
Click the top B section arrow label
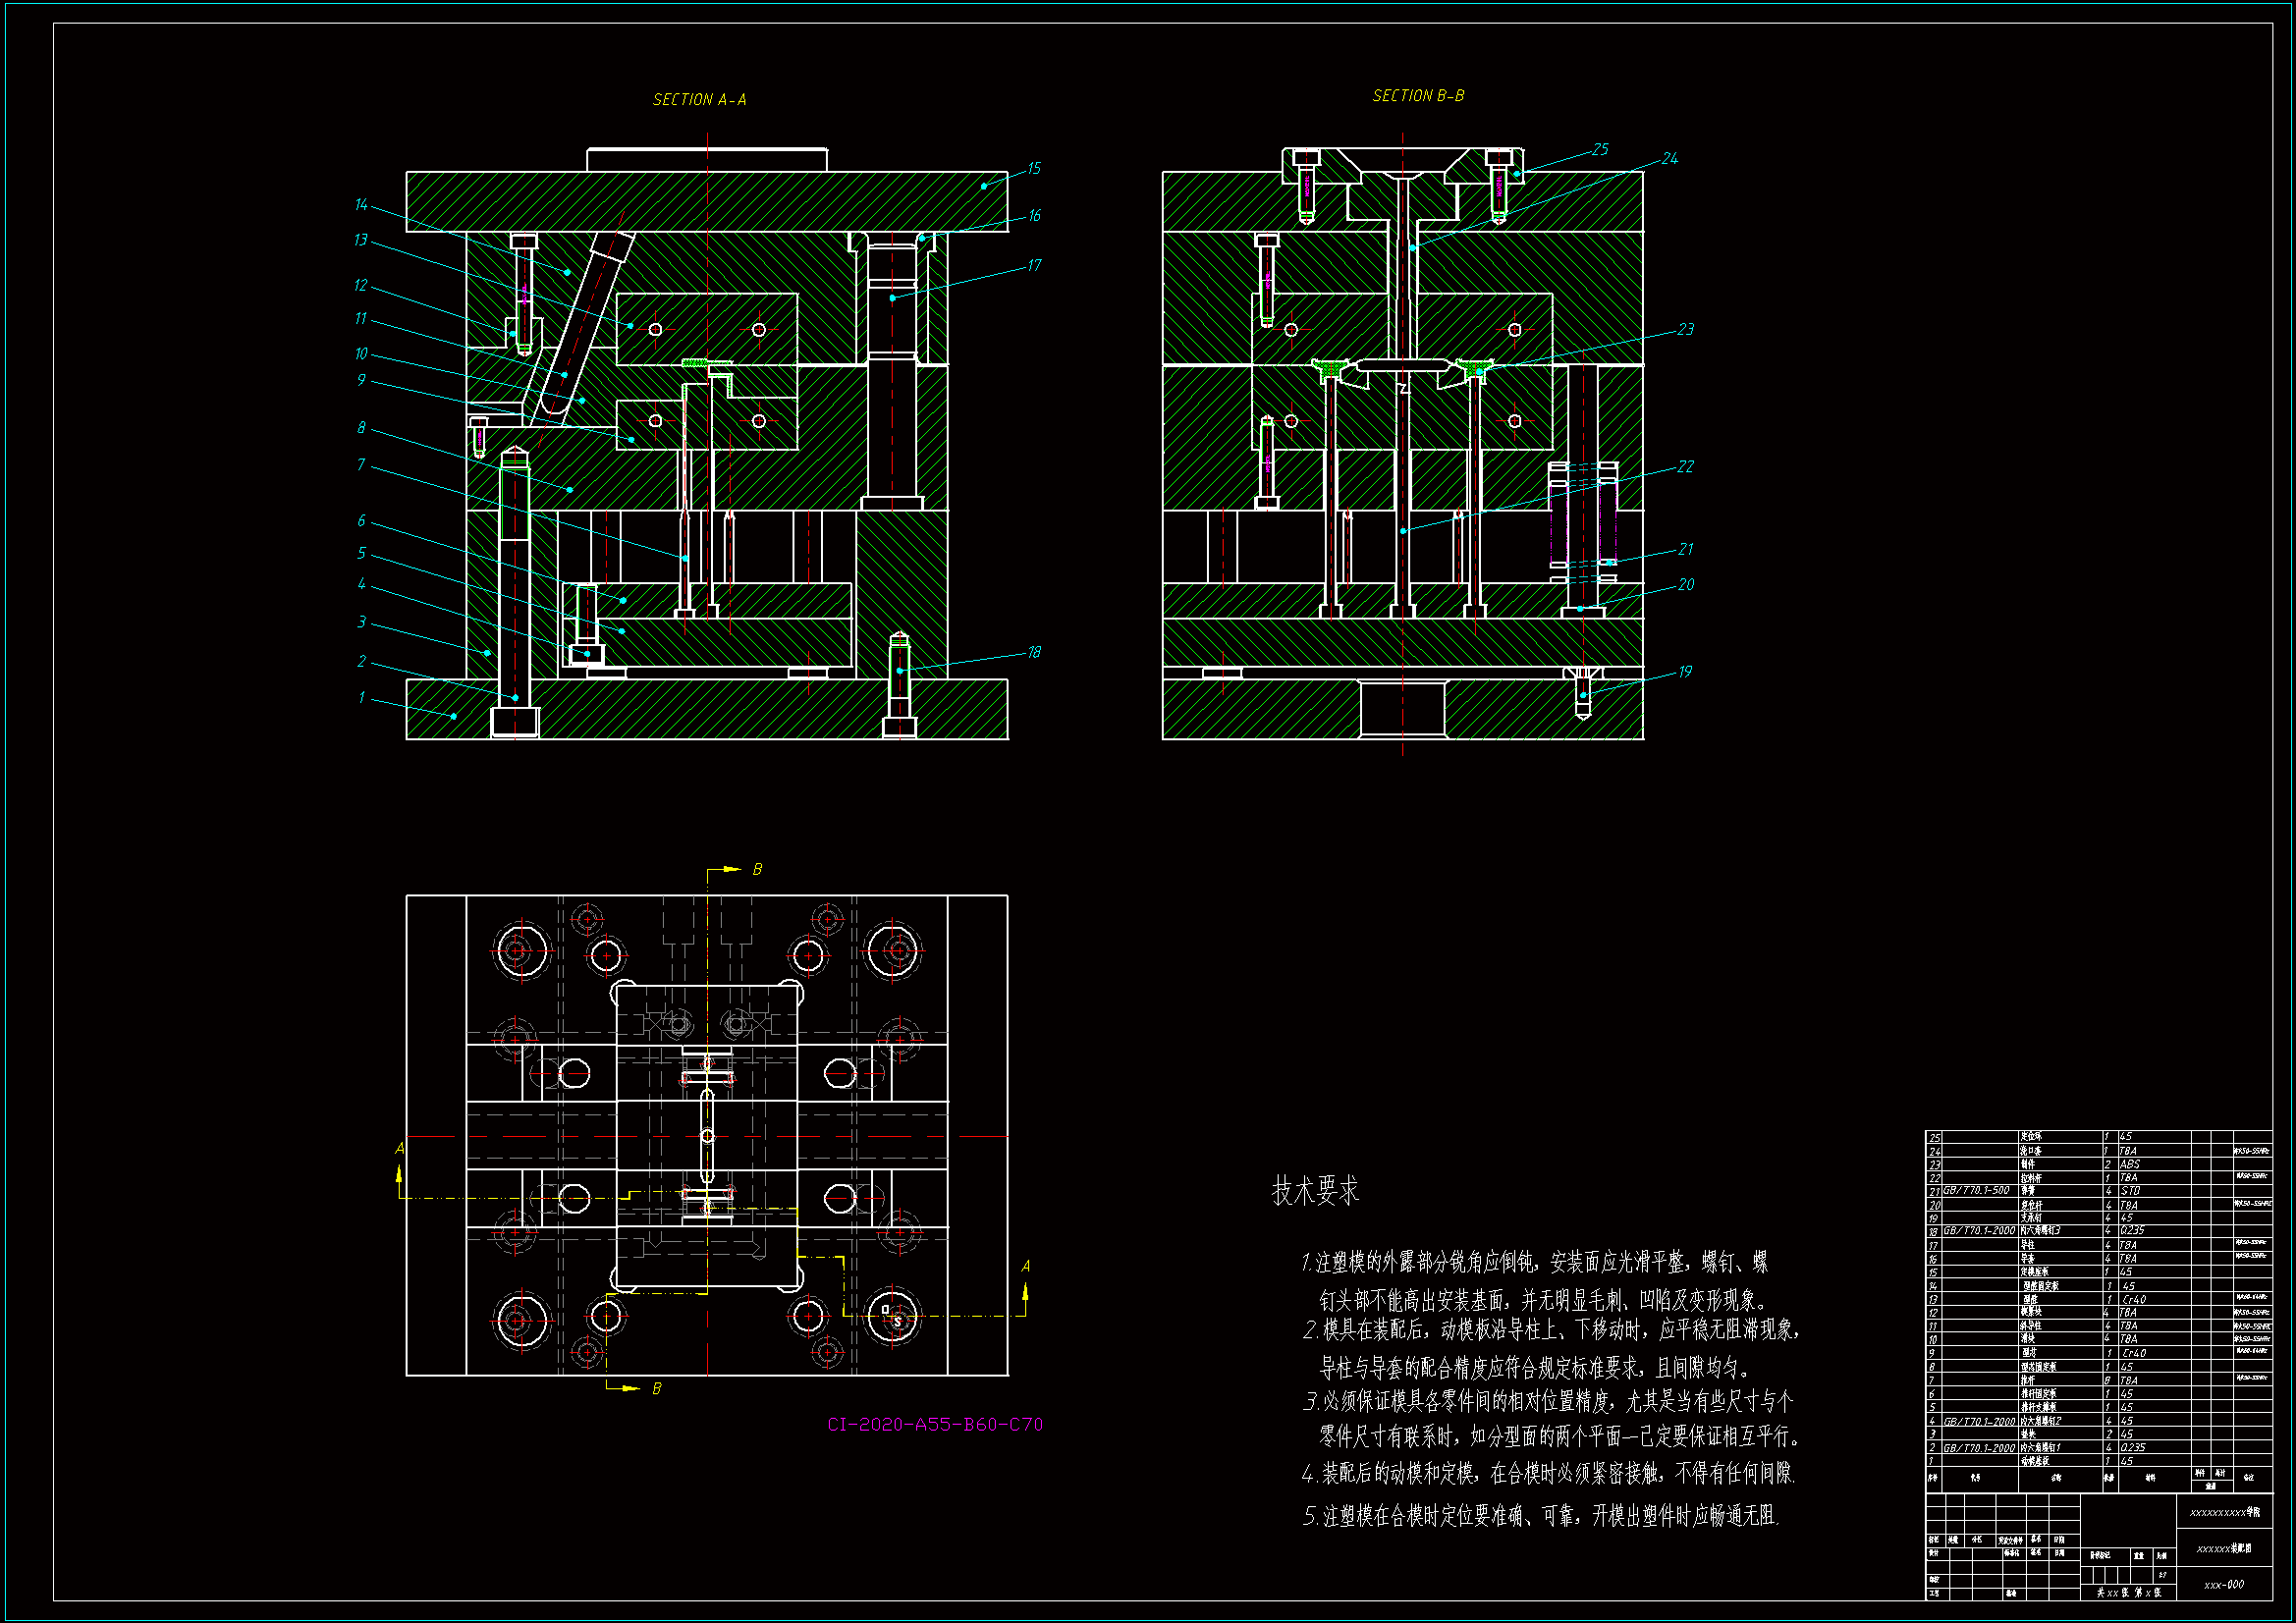tap(756, 870)
